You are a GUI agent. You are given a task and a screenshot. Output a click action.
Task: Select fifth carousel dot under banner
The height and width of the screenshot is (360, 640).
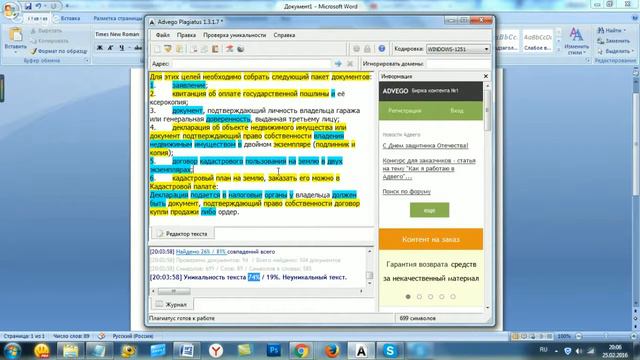(453, 297)
